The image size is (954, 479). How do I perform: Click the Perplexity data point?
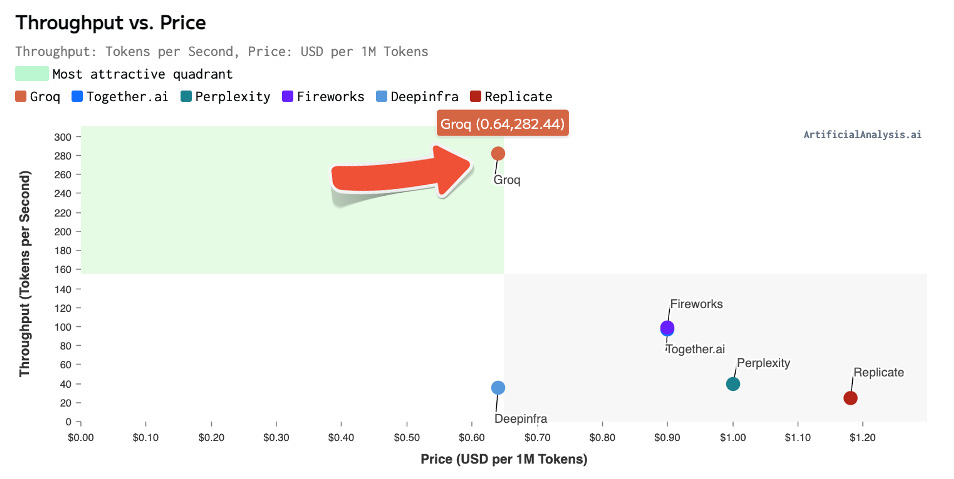(x=733, y=384)
